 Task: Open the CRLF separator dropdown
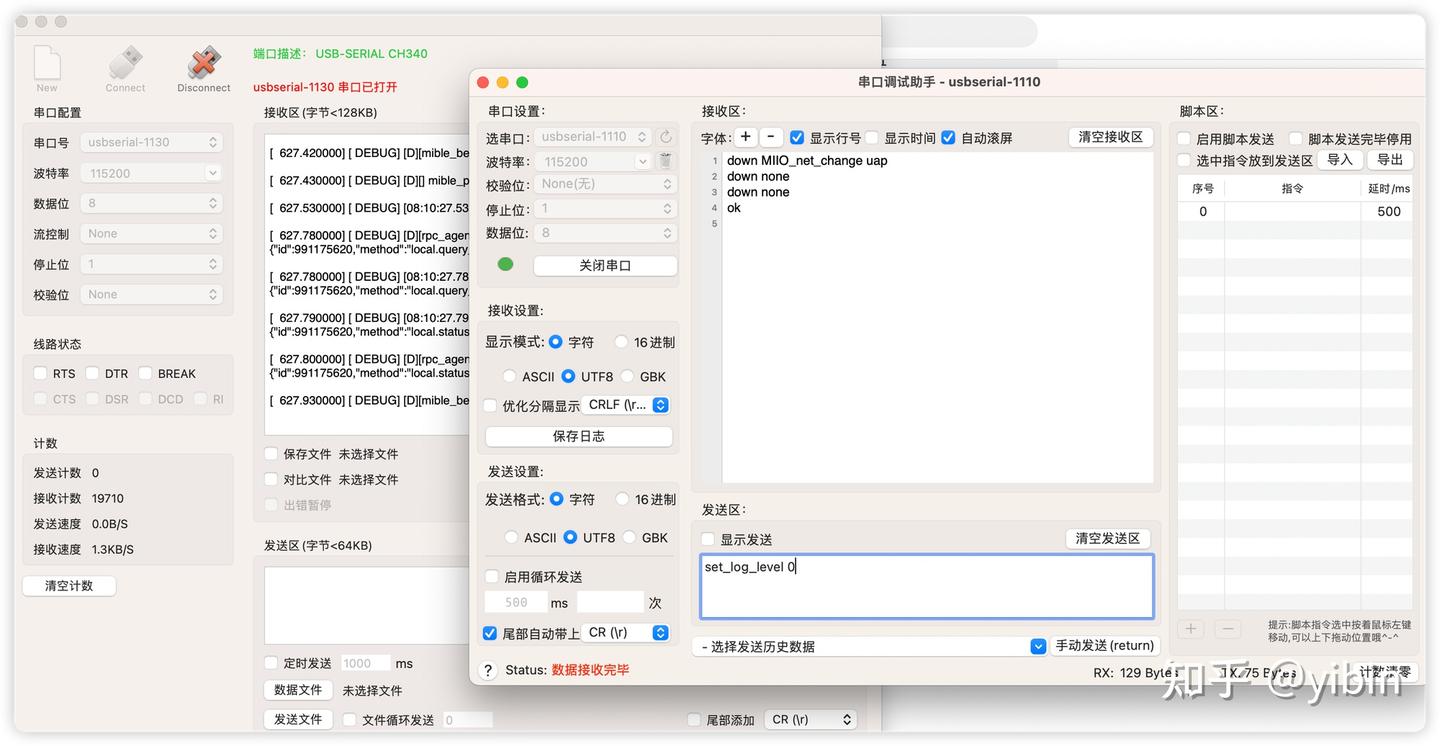click(627, 405)
